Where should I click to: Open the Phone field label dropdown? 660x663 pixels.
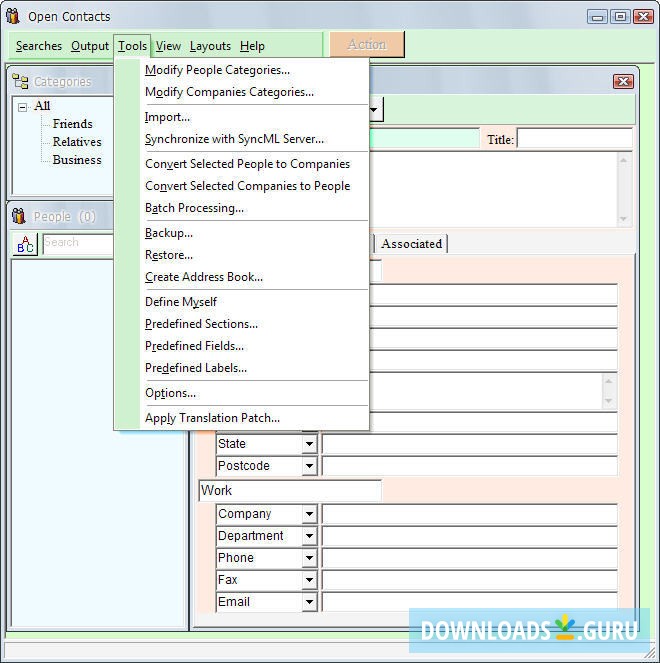point(309,558)
